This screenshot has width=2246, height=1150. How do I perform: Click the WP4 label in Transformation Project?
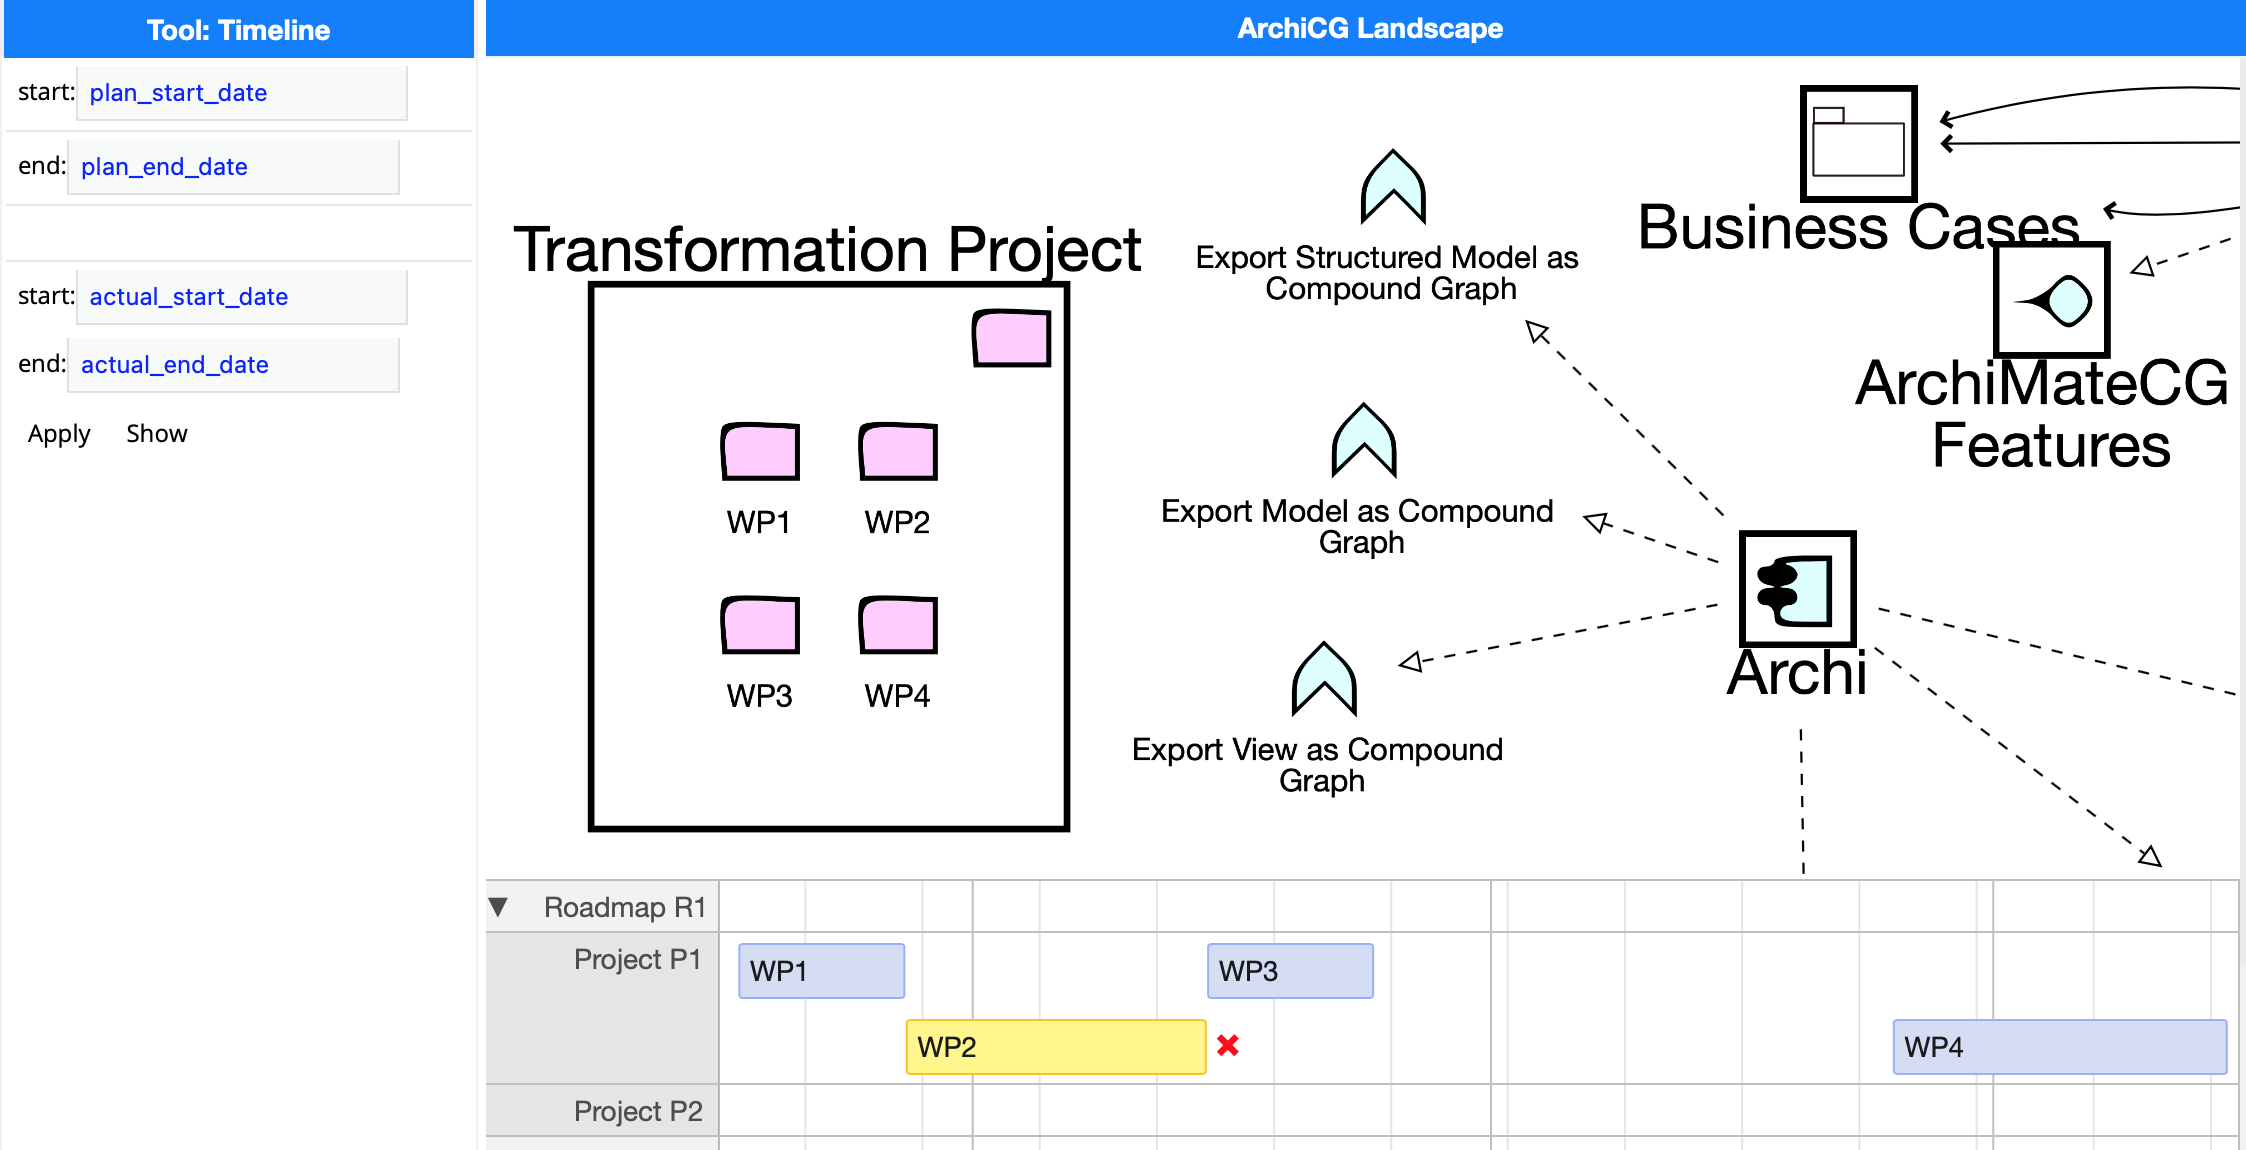[897, 696]
